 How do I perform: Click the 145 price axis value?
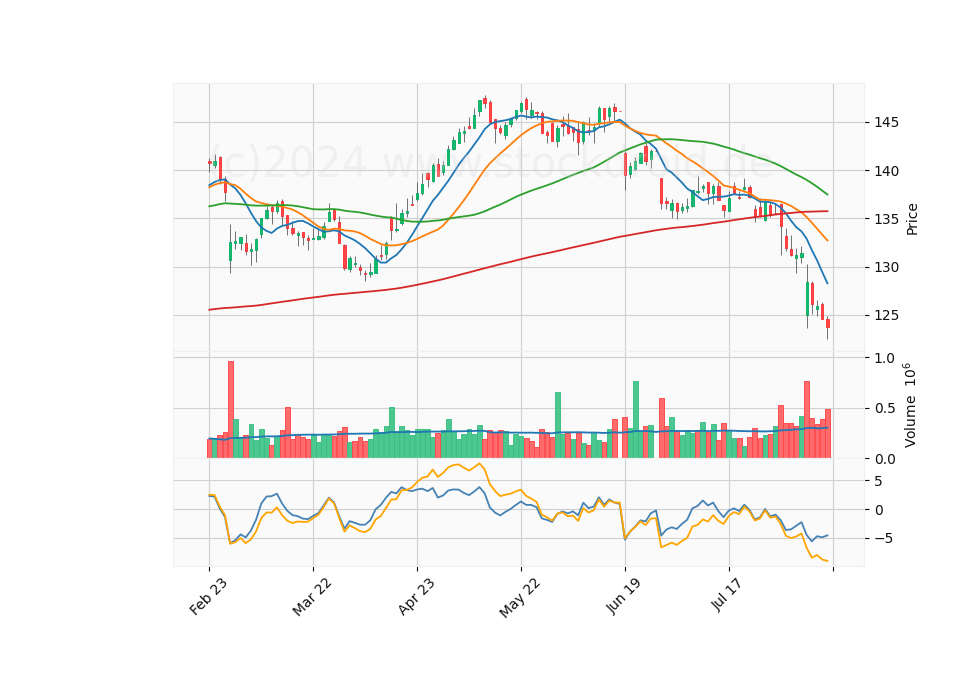click(886, 122)
